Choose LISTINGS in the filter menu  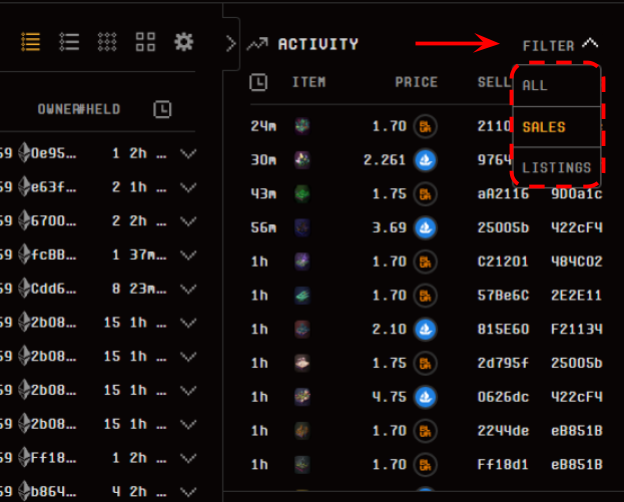coord(557,168)
